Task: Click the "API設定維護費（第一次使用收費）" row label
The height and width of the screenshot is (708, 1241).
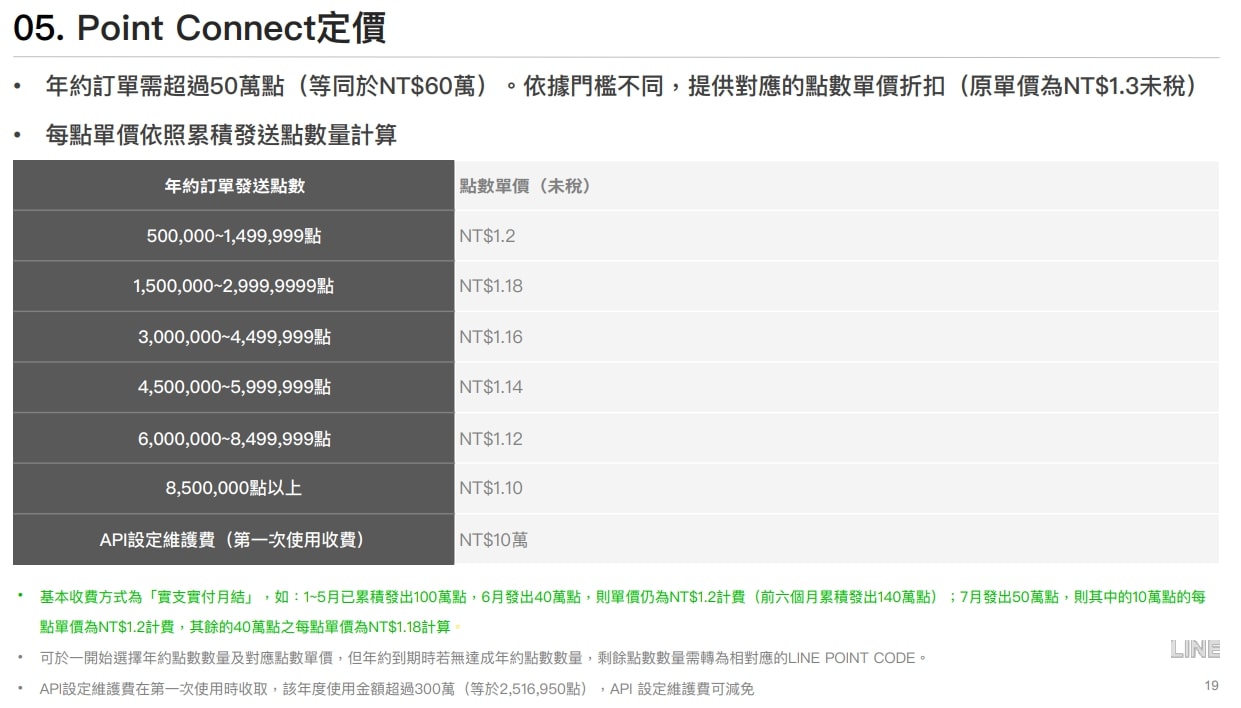Action: pos(234,540)
